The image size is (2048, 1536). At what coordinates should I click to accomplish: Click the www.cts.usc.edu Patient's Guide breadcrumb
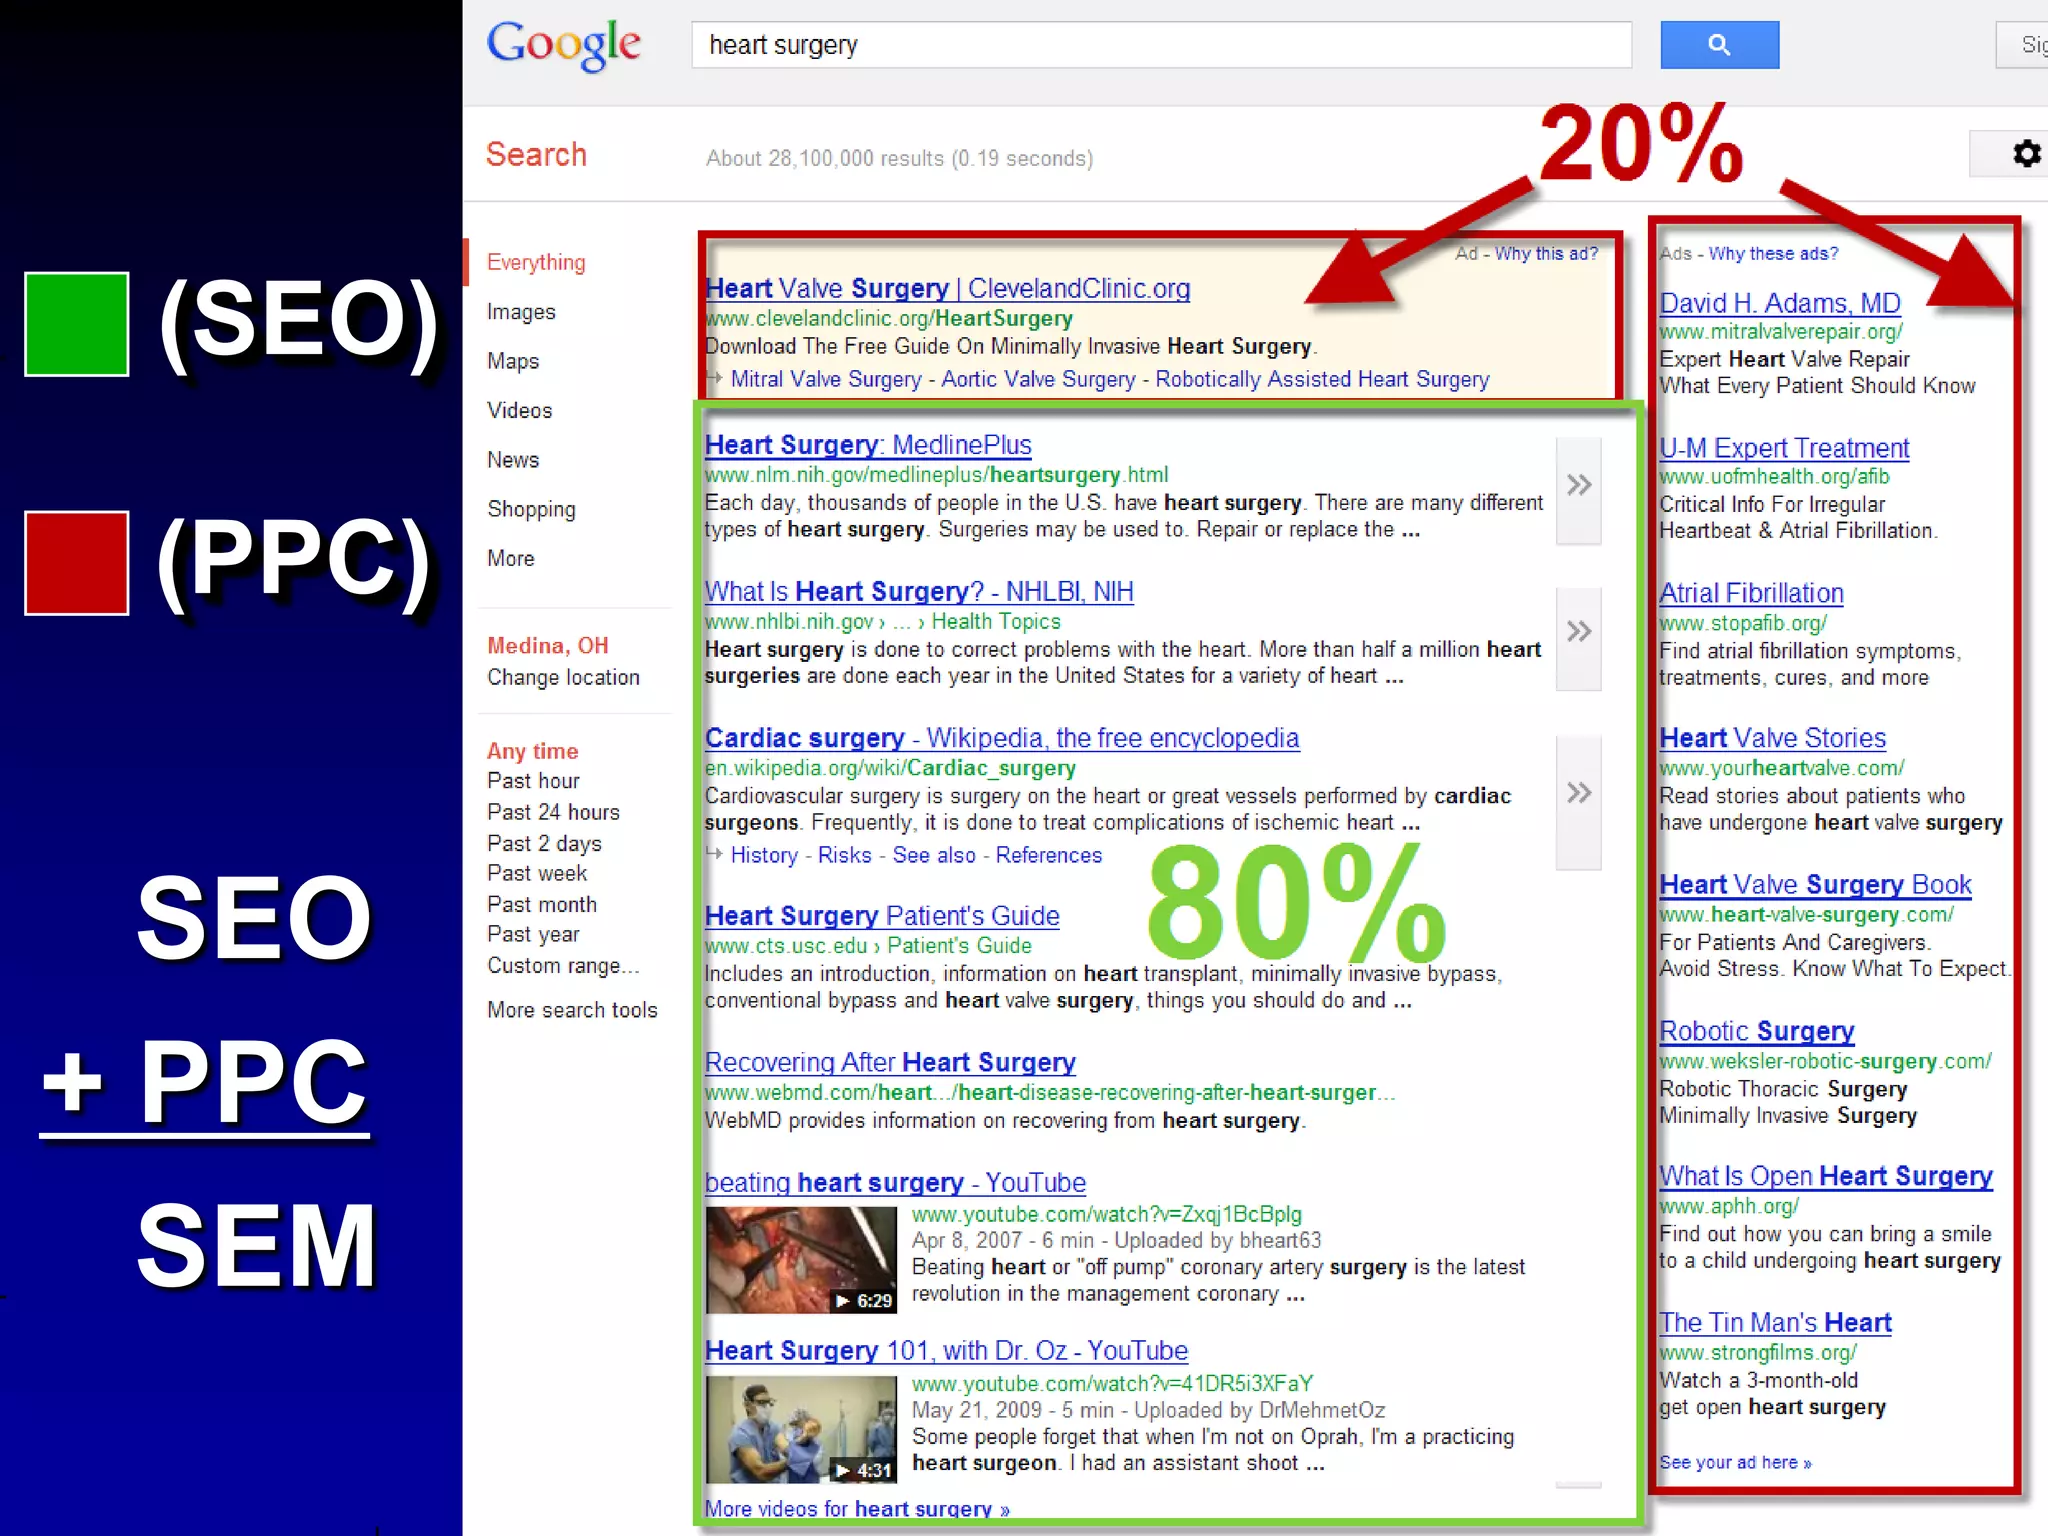pos(868,946)
